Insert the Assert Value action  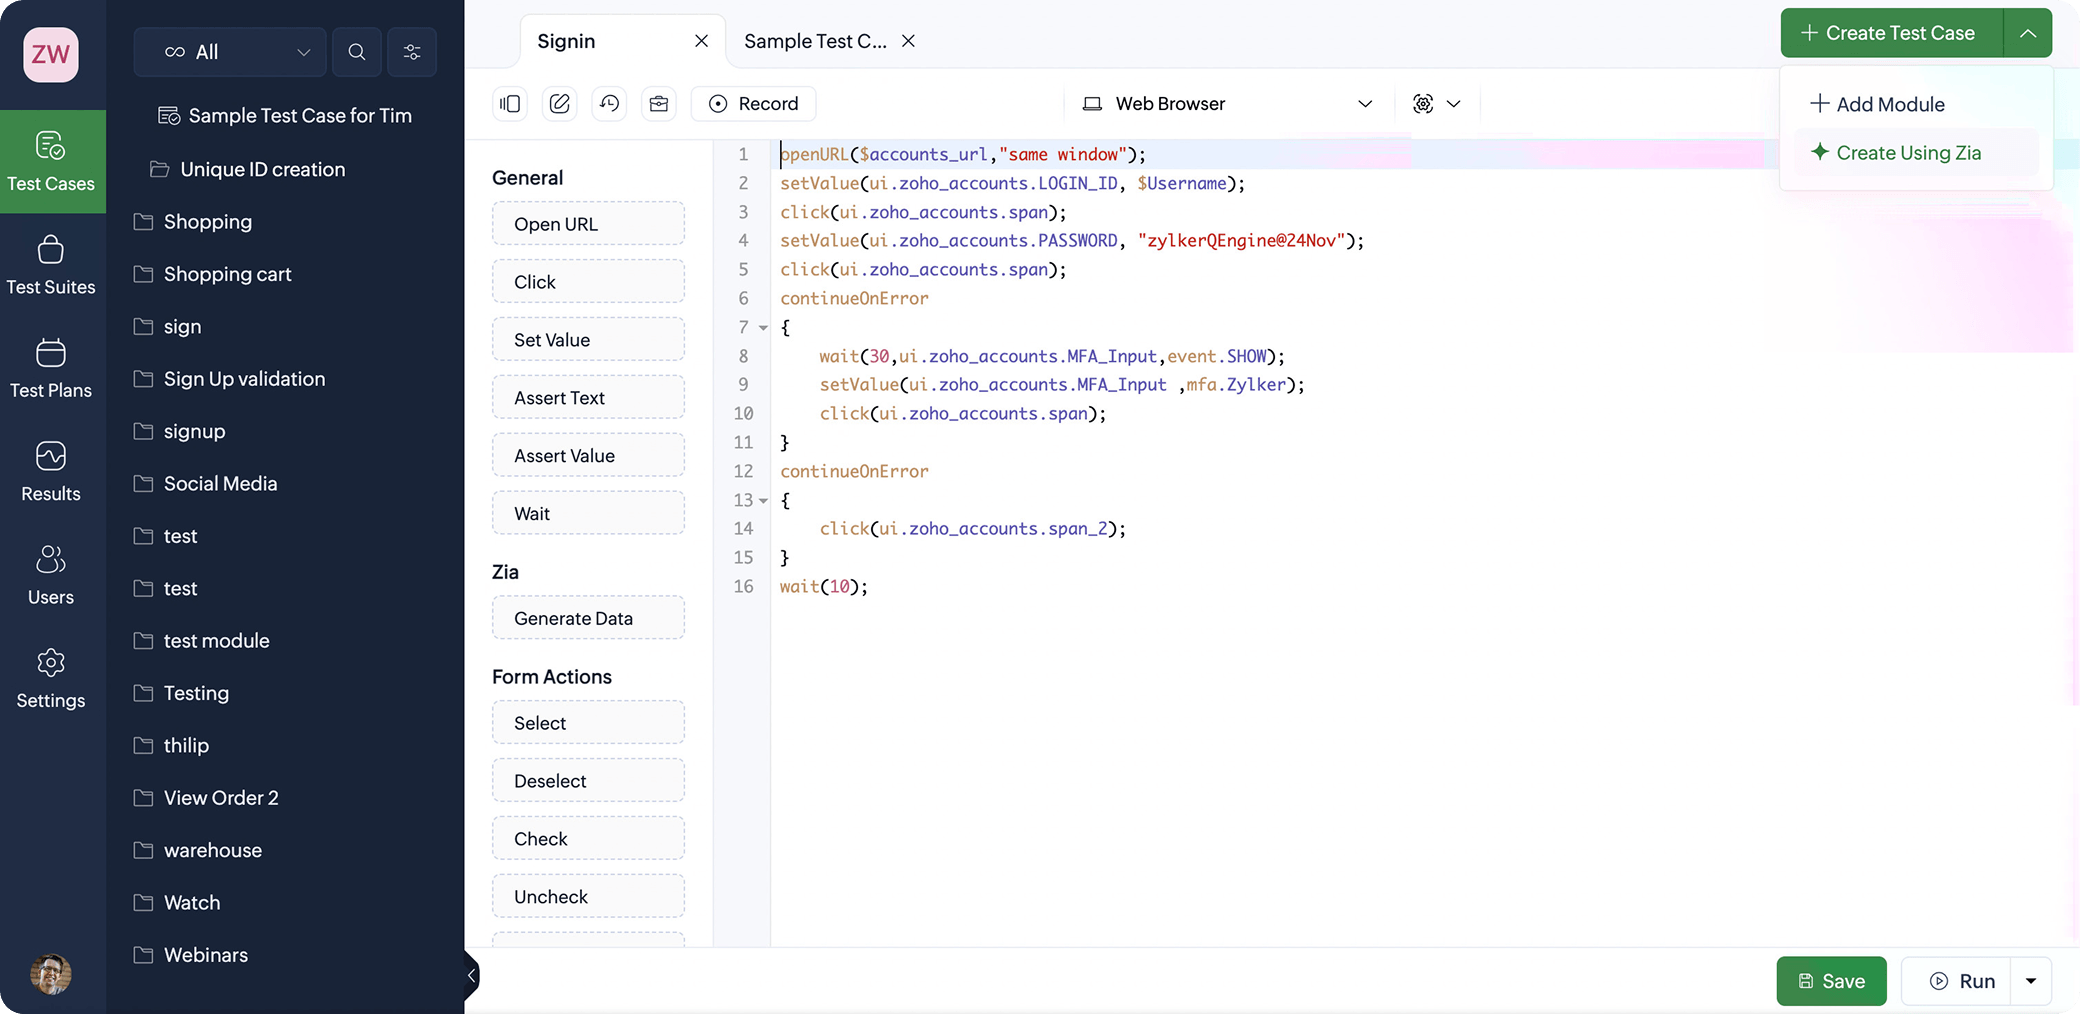coord(588,456)
